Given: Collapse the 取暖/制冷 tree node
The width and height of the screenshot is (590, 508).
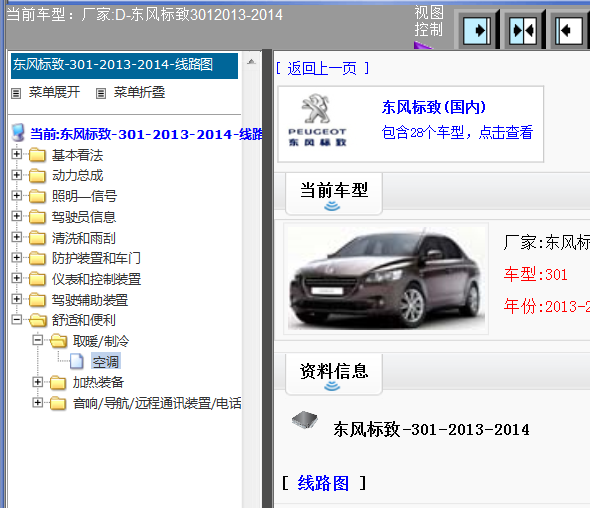Looking at the screenshot, I should tap(37, 340).
